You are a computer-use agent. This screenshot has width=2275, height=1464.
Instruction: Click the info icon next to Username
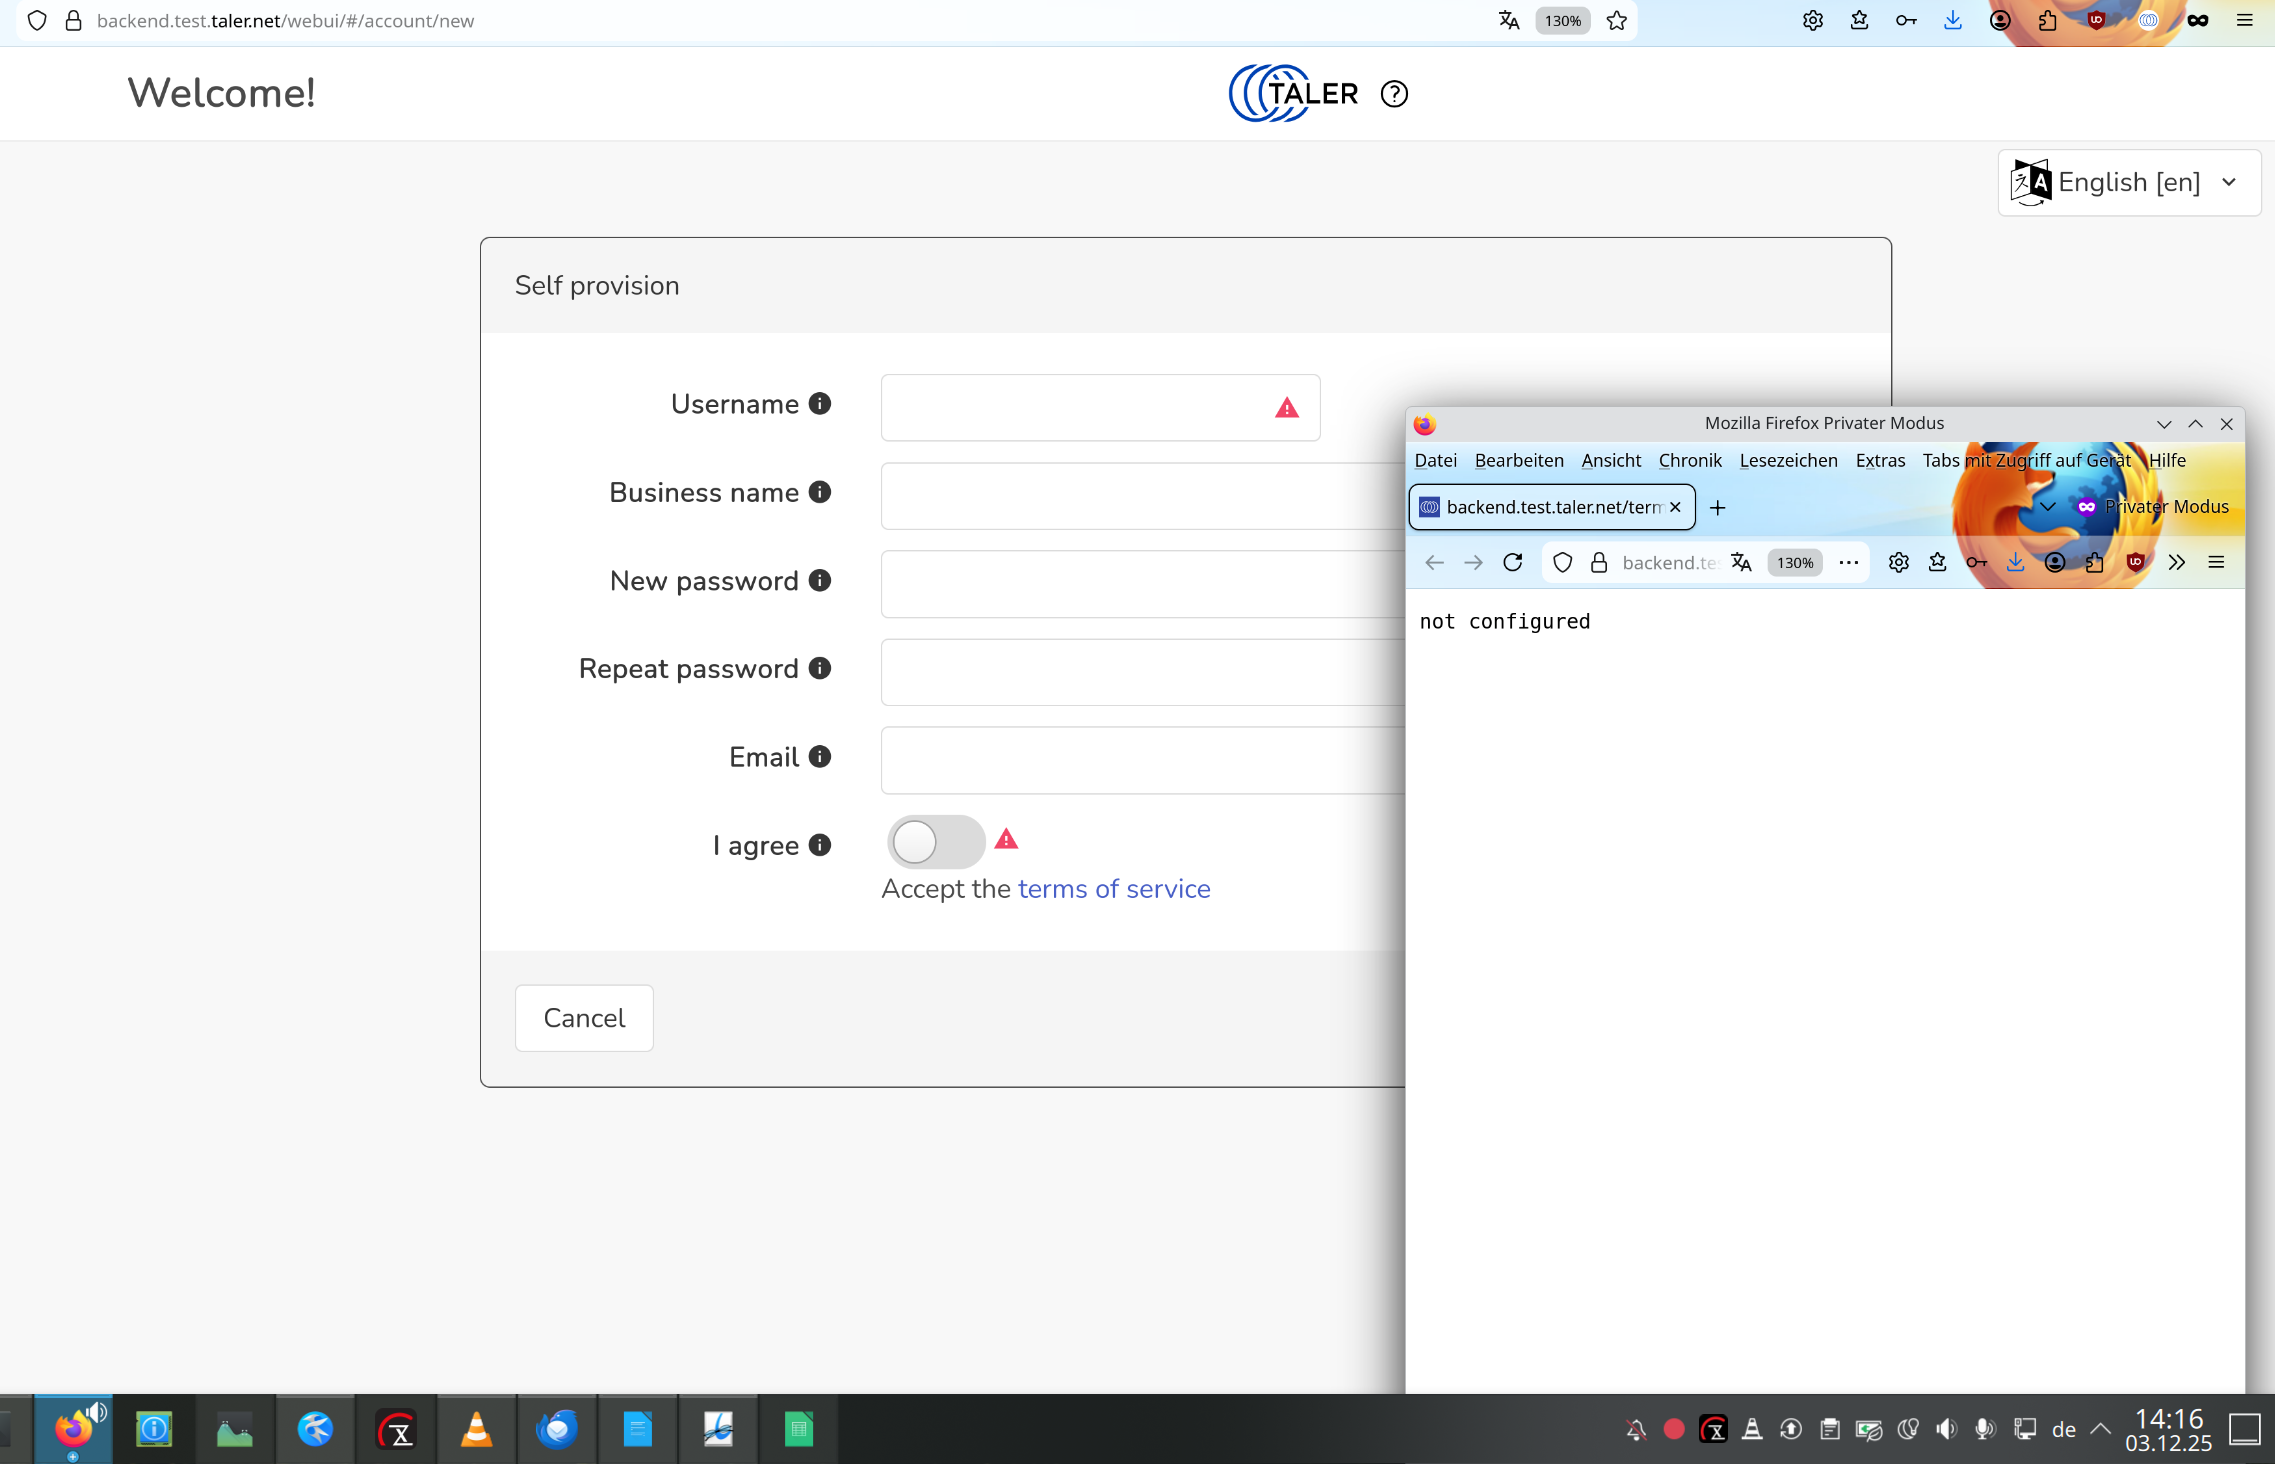pos(820,404)
